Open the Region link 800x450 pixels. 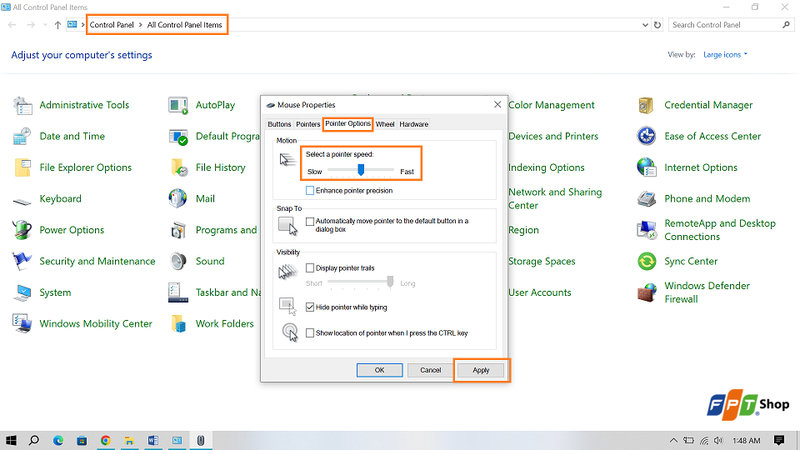[x=523, y=230]
